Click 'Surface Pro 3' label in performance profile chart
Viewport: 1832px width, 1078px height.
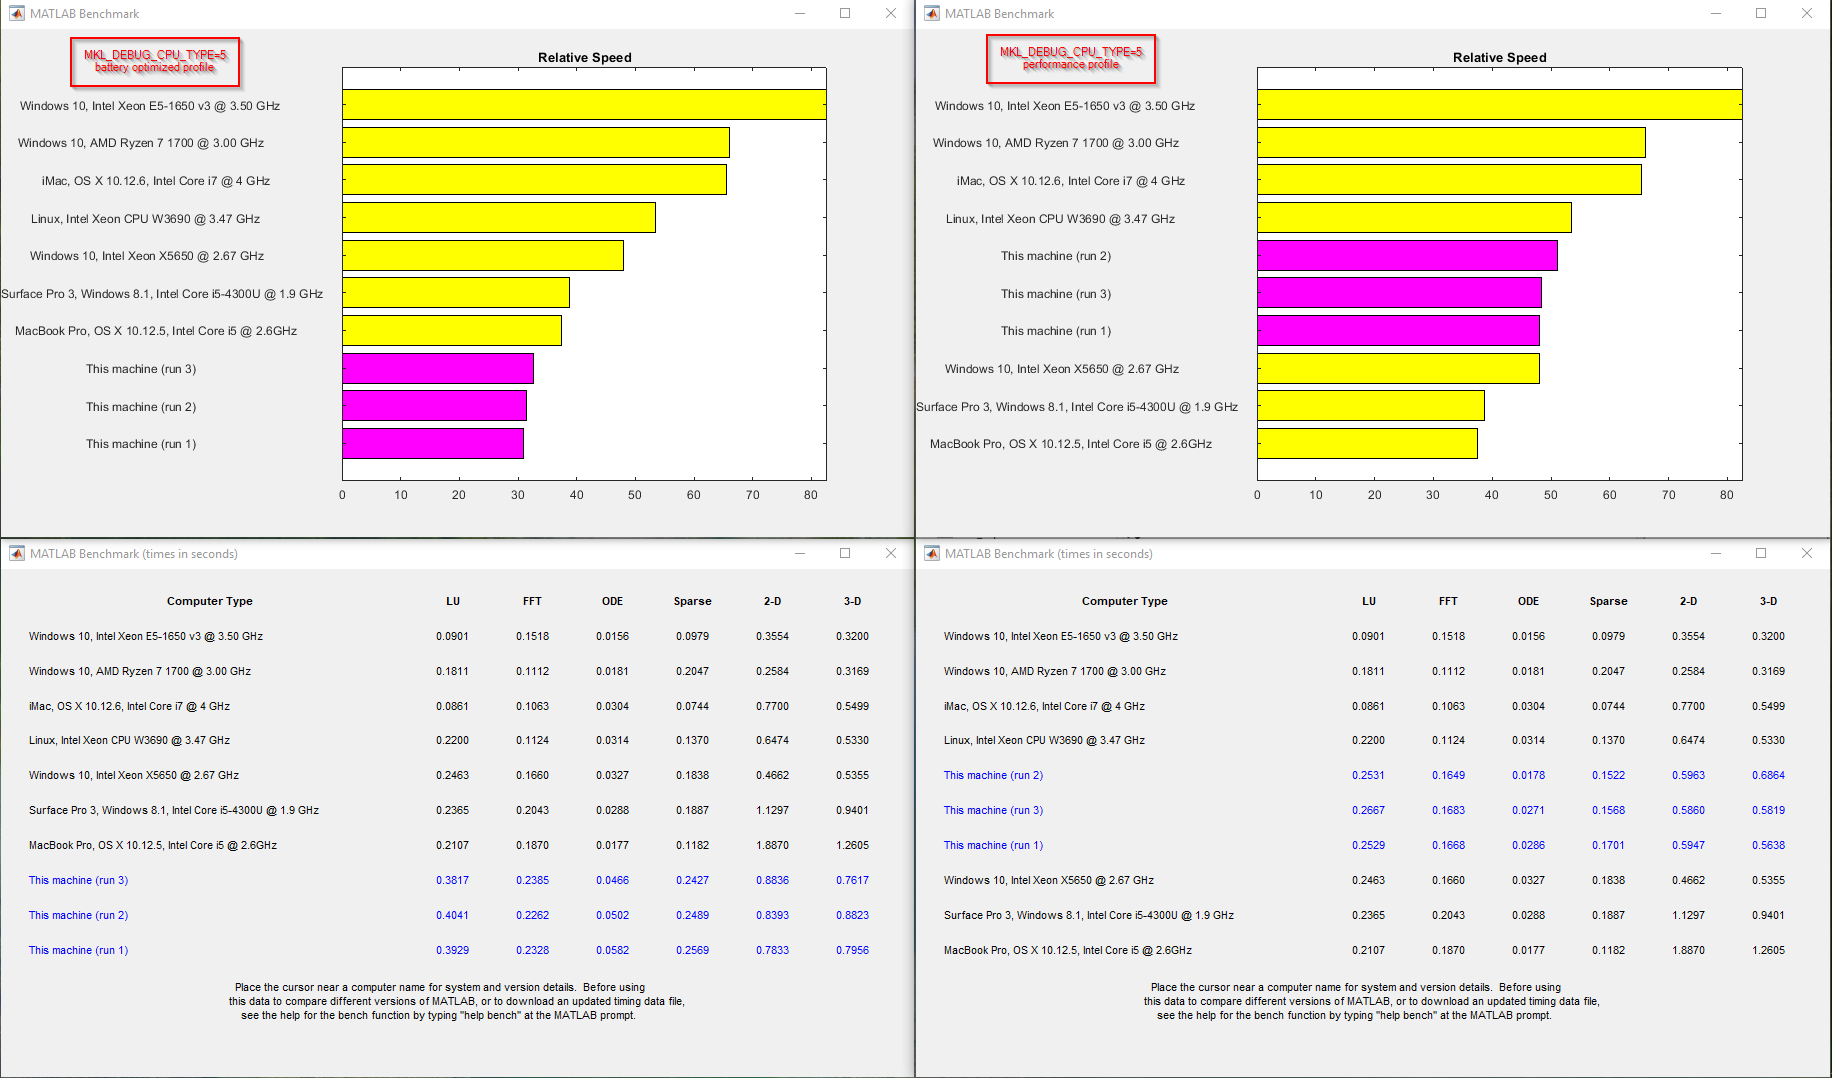coord(1077,407)
